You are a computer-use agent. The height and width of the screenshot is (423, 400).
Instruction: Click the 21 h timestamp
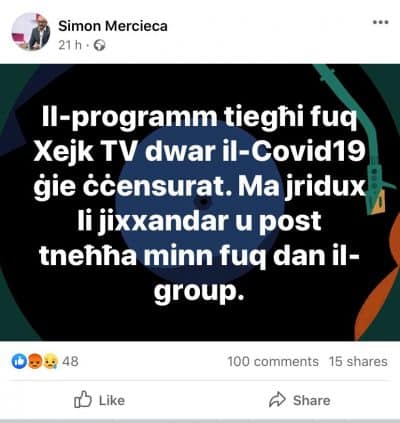[70, 45]
